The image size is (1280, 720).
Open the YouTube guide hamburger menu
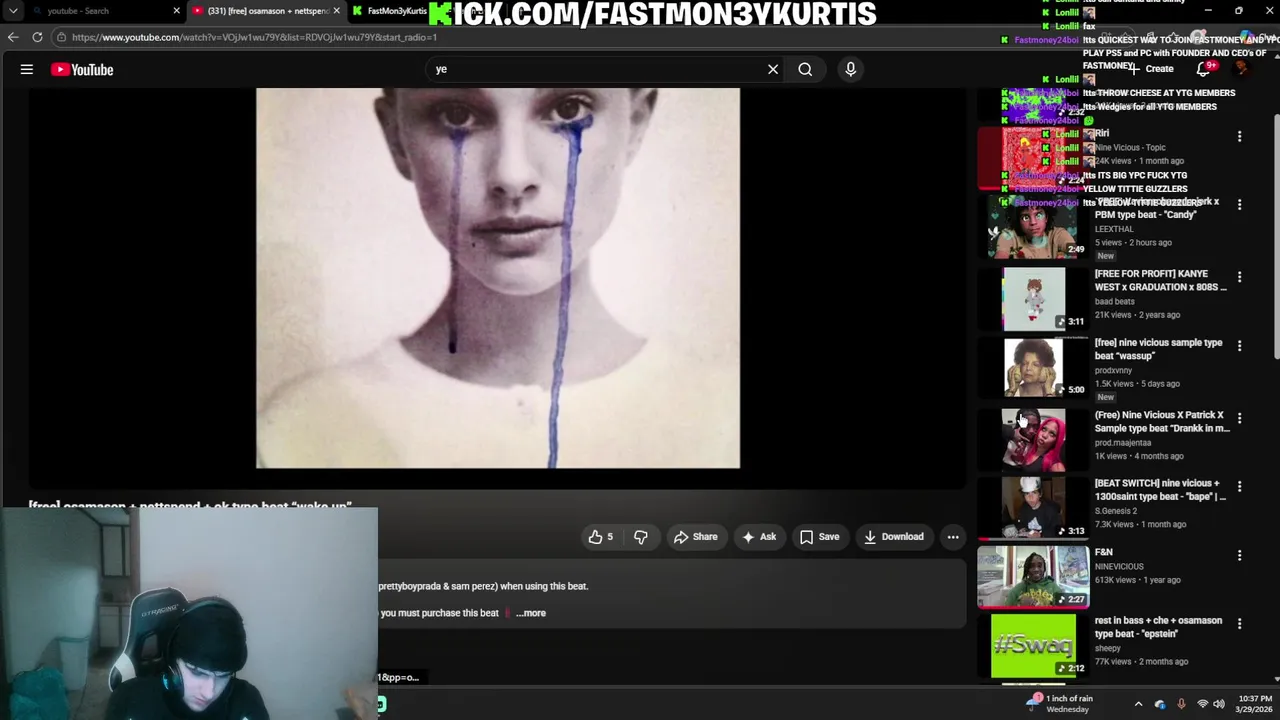pos(27,69)
